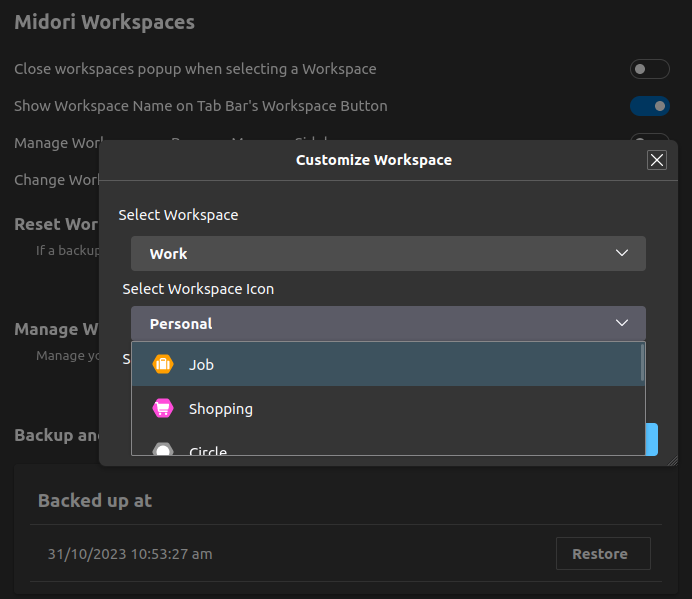Select Circle option in icon list
Image resolution: width=692 pixels, height=599 pixels.
click(387, 444)
